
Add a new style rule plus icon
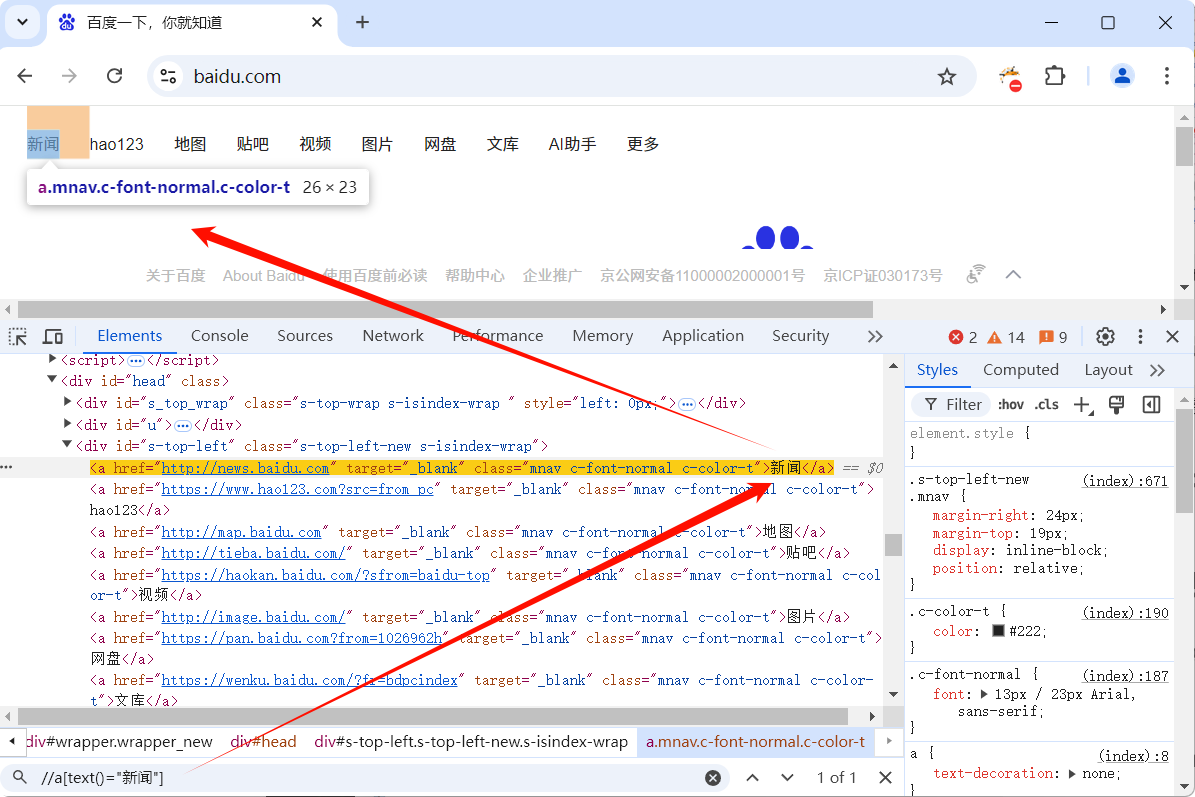(x=1083, y=405)
